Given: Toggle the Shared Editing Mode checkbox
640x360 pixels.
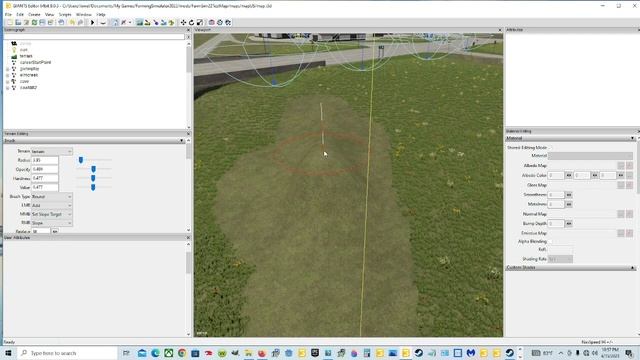Looking at the screenshot, I should coord(551,147).
